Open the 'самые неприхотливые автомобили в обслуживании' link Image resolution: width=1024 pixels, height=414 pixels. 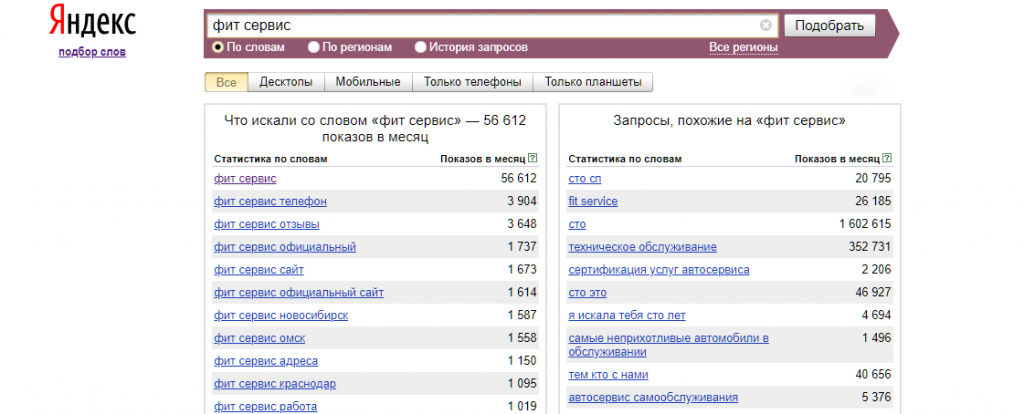(x=669, y=345)
